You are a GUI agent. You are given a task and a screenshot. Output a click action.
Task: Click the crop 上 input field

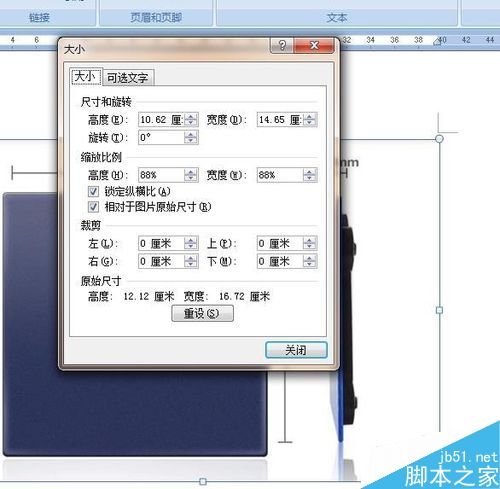(280, 243)
